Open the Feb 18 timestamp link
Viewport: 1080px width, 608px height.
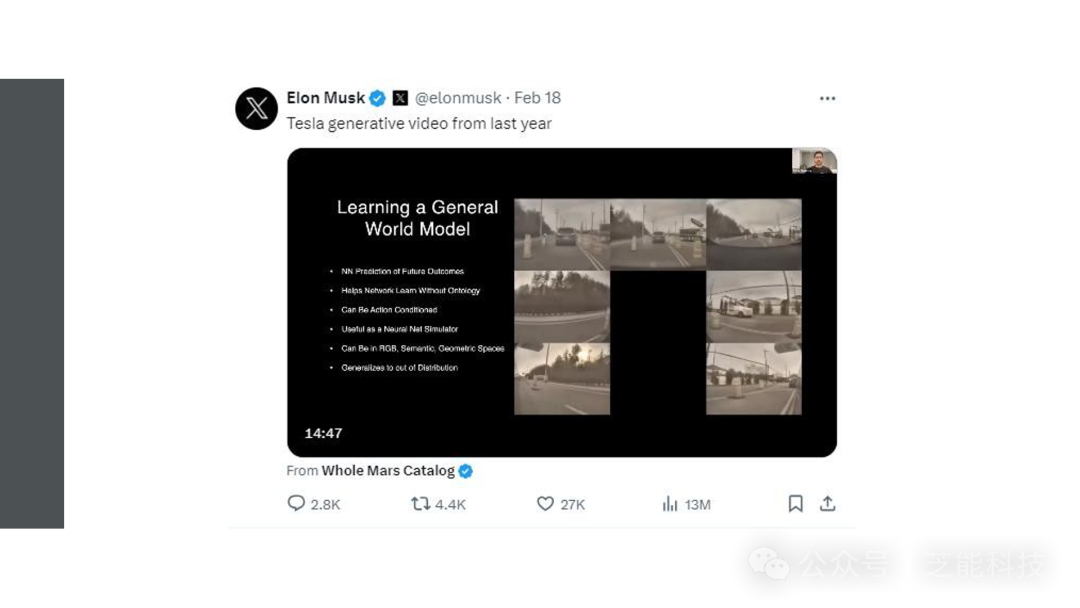coord(537,98)
